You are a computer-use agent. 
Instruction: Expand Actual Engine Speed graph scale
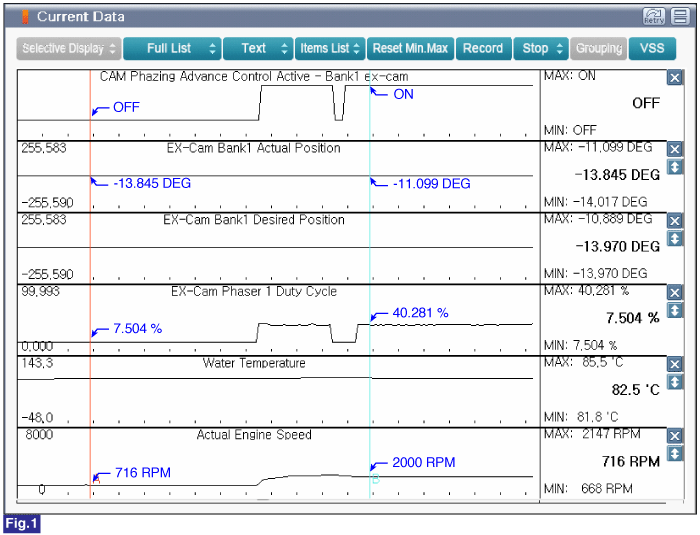coord(674,454)
